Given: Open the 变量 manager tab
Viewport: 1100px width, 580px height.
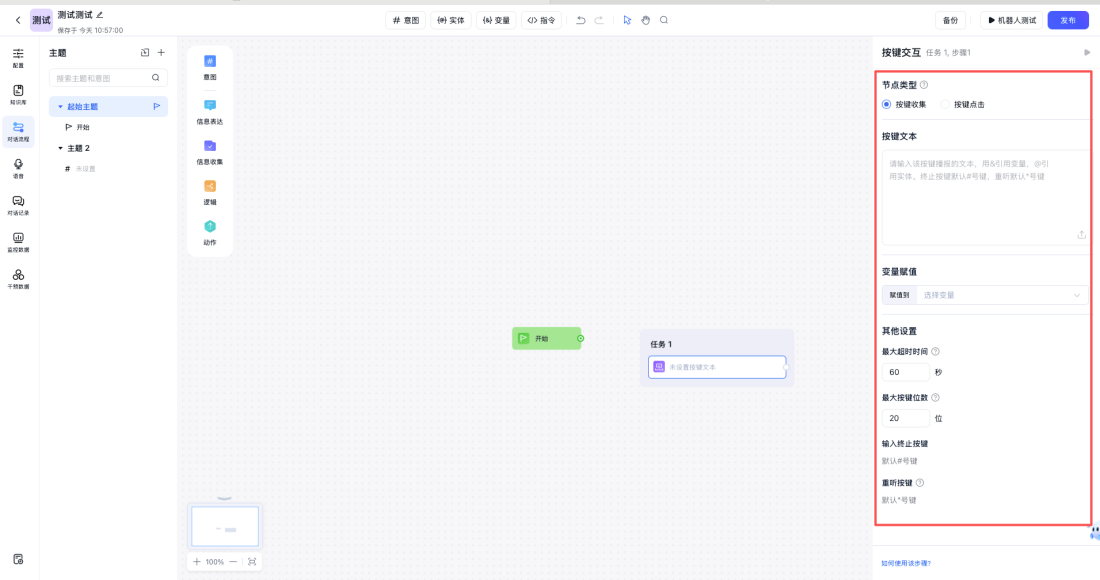Looking at the screenshot, I should coord(498,19).
